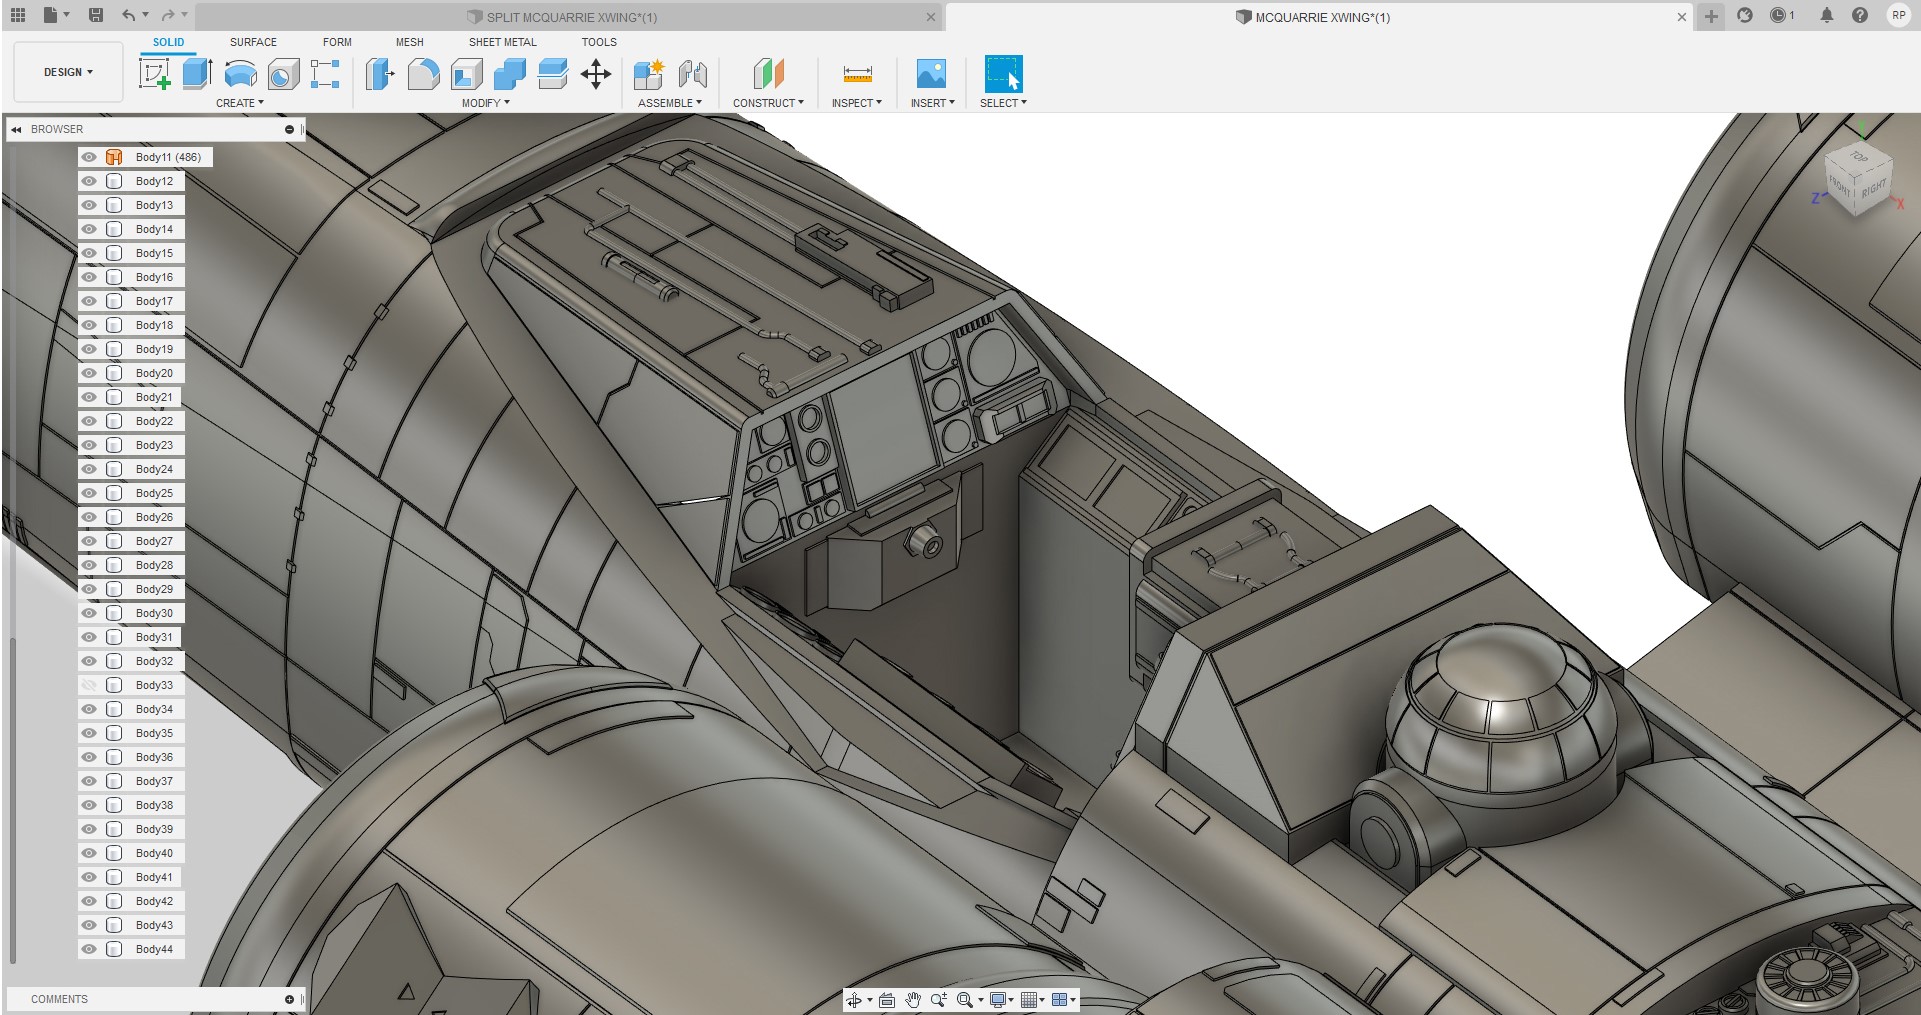The height and width of the screenshot is (1015, 1921).
Task: Open the MODIFY dropdown menu
Action: 486,103
